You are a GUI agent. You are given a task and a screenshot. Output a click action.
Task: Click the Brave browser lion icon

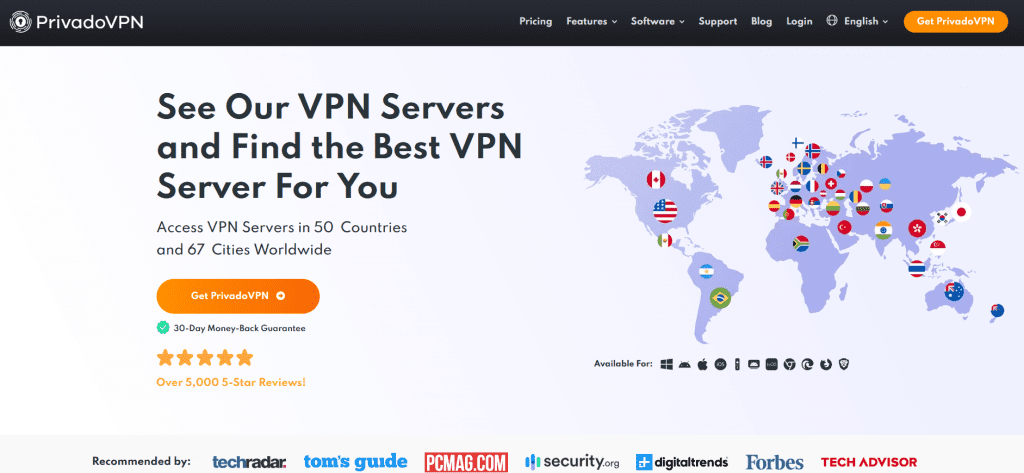842,364
